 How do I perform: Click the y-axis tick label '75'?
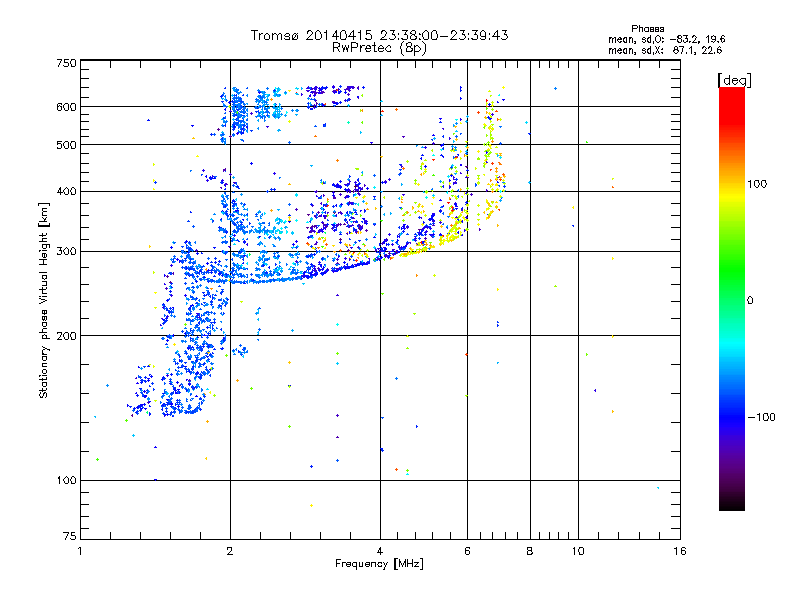(x=70, y=536)
